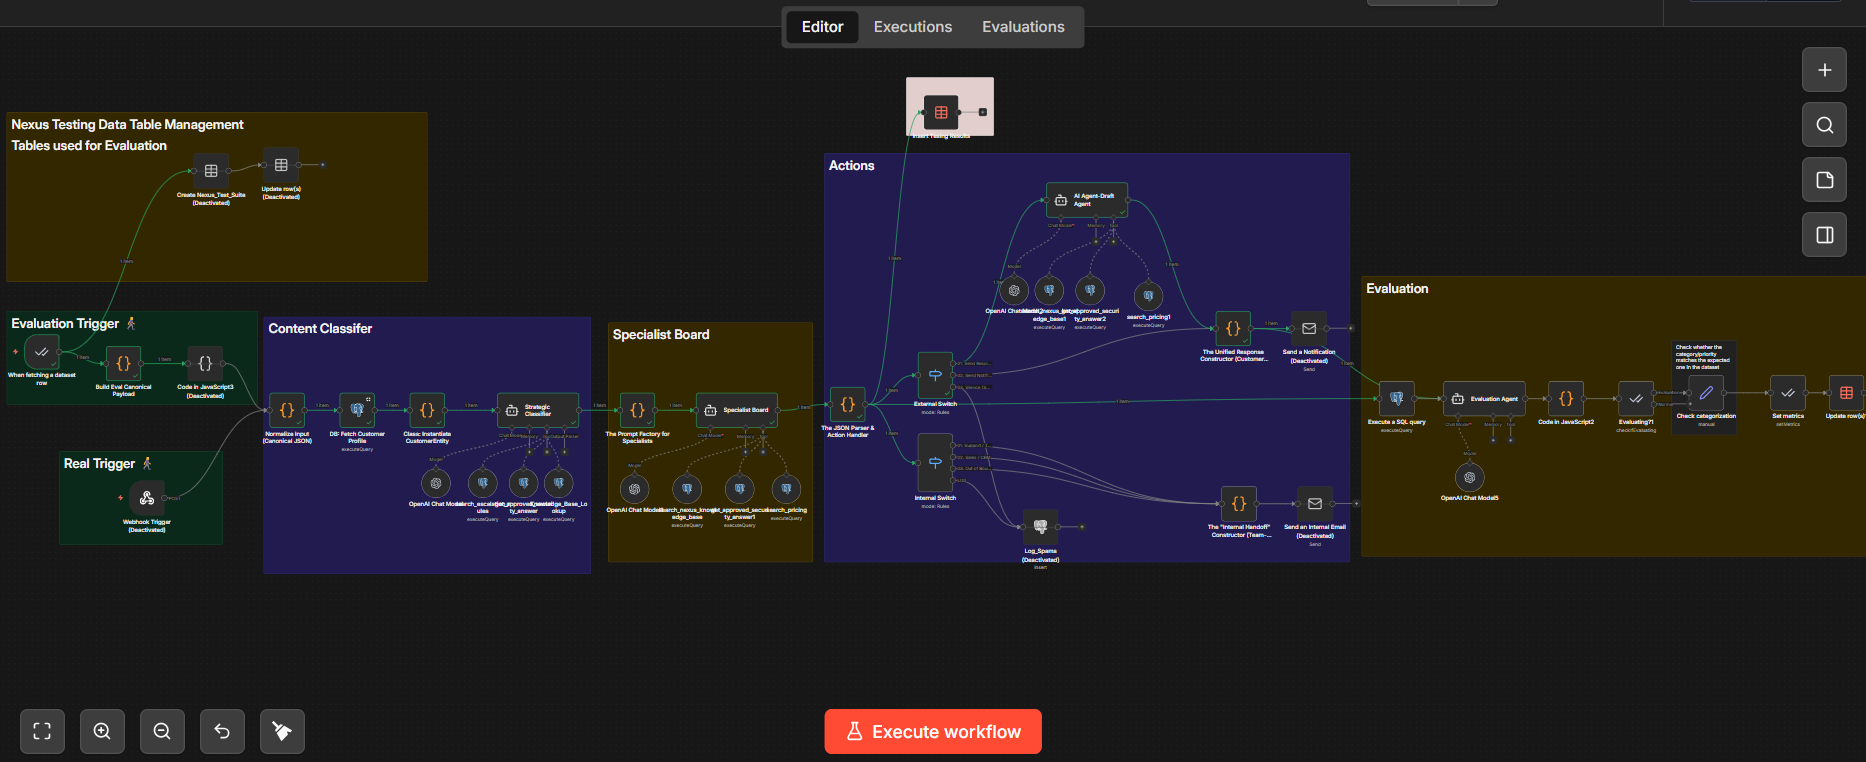
Task: Click the pink Insert Testing Results node
Action: click(941, 112)
